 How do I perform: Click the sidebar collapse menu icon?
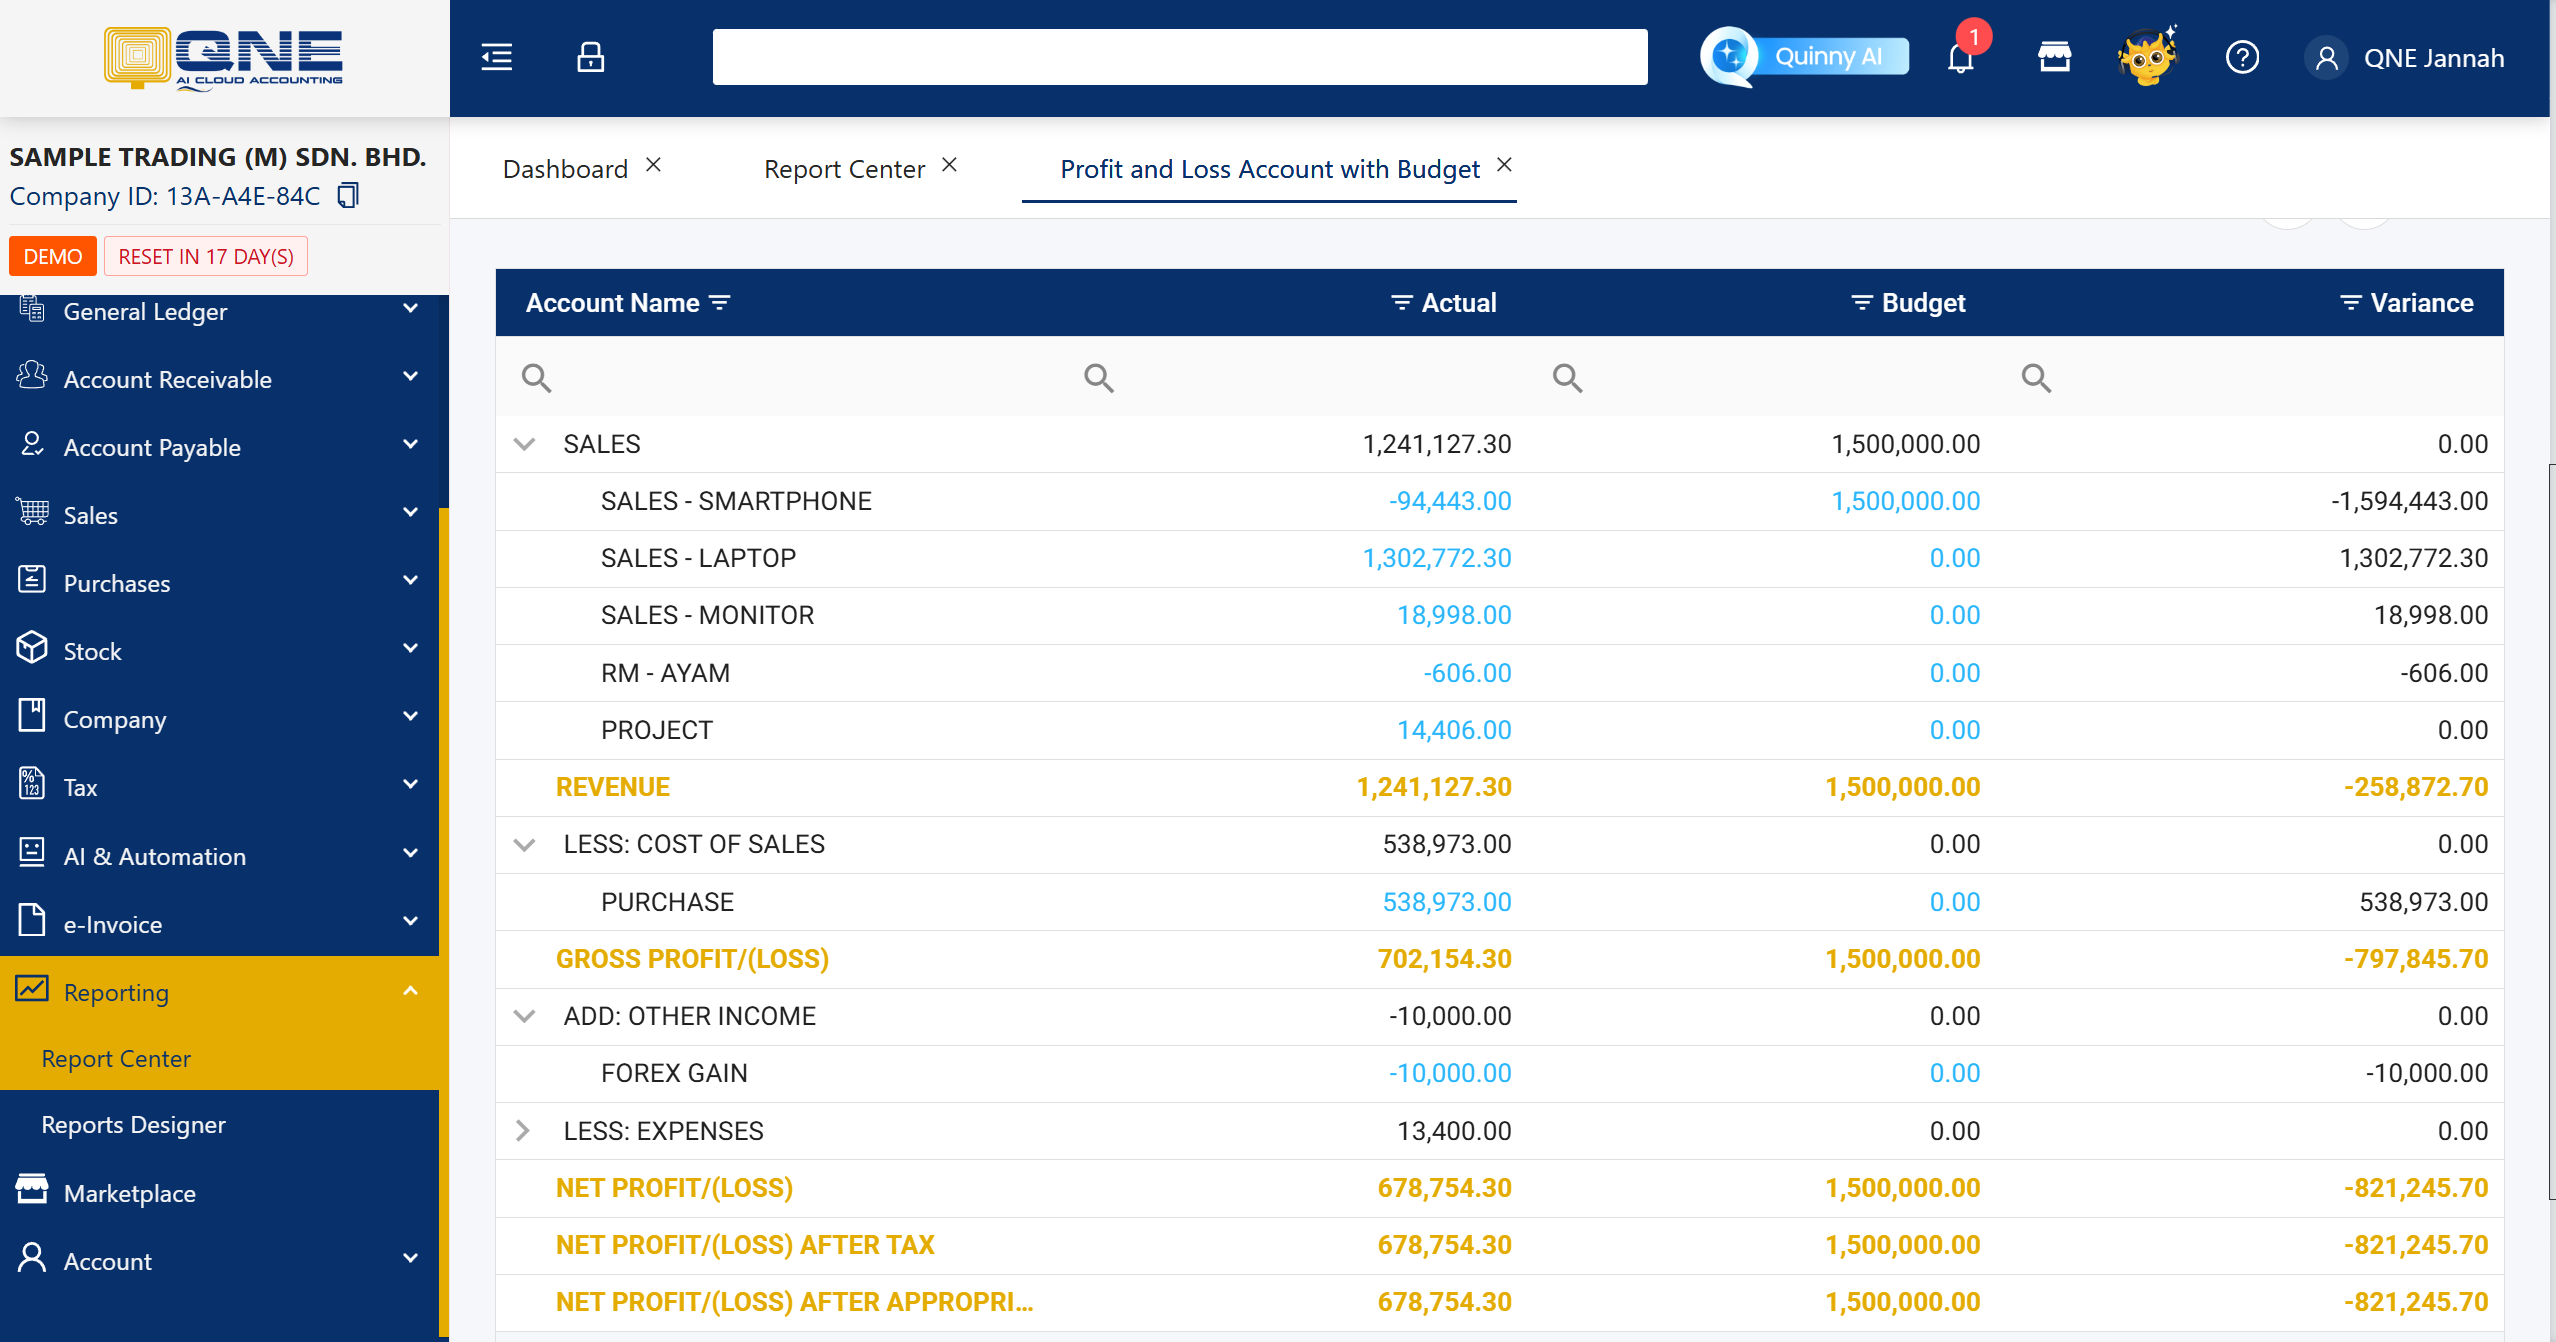tap(496, 57)
